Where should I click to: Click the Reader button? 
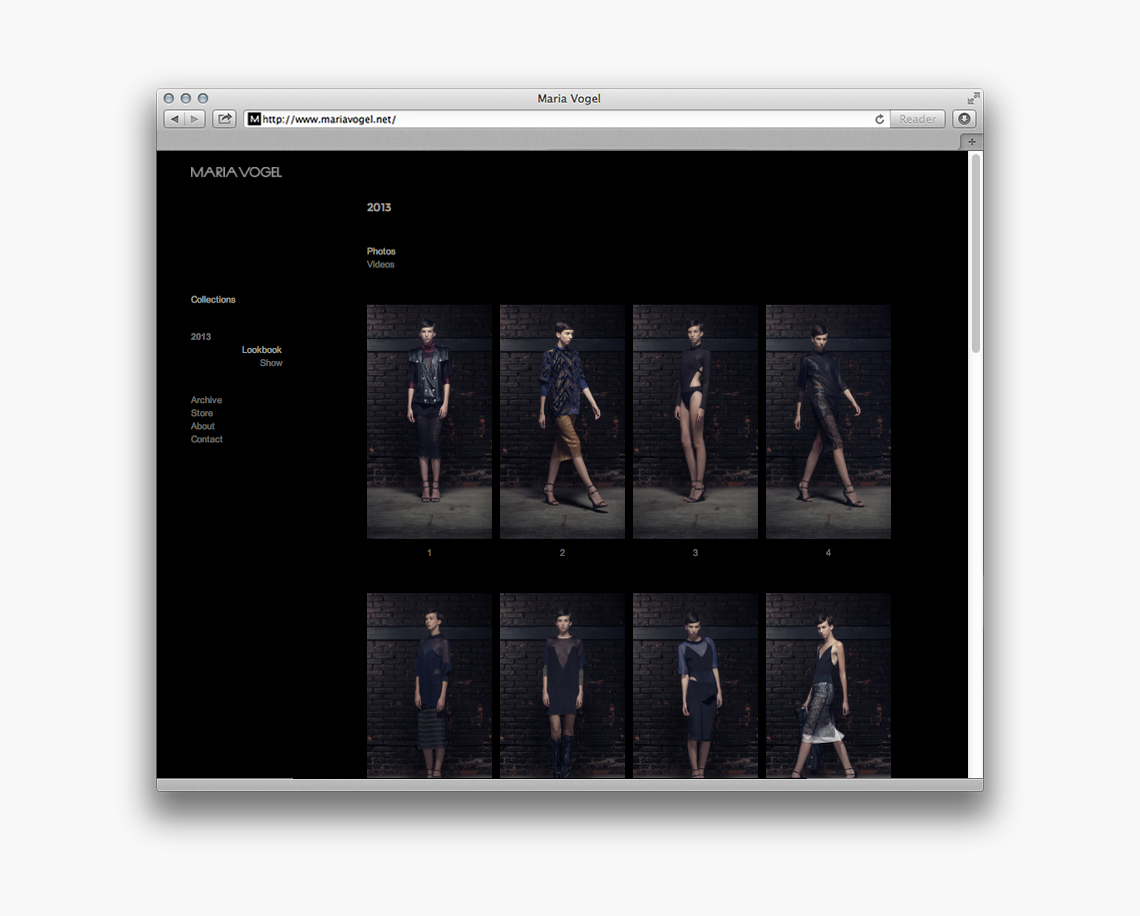[x=917, y=119]
